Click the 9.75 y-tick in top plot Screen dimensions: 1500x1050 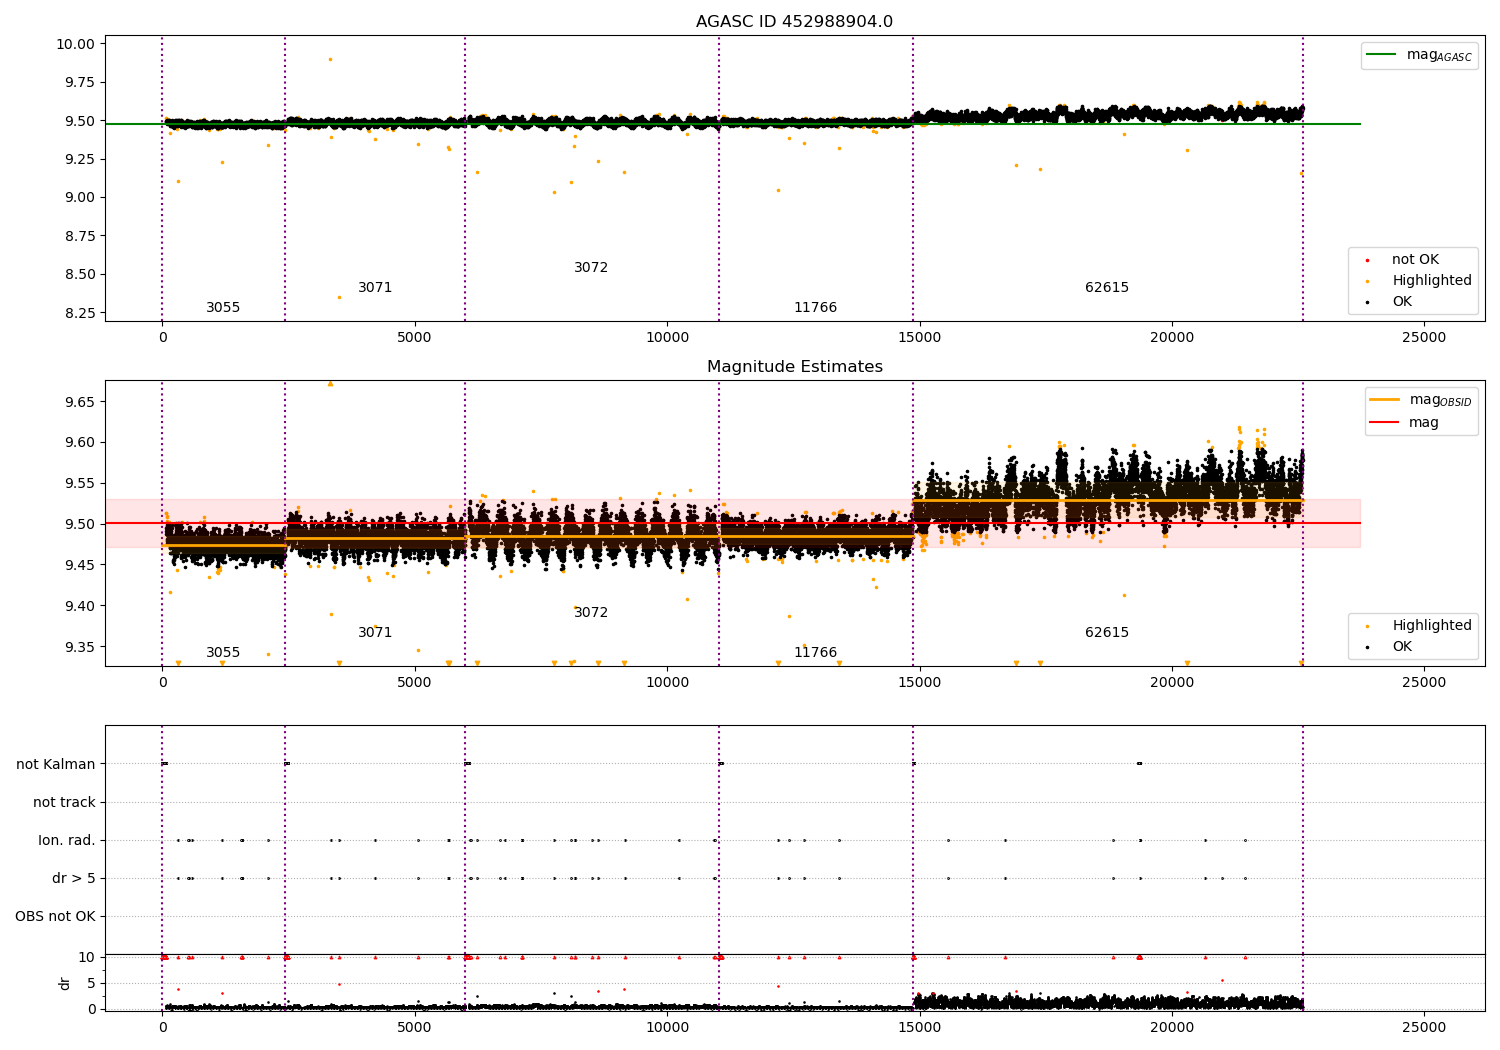(79, 82)
